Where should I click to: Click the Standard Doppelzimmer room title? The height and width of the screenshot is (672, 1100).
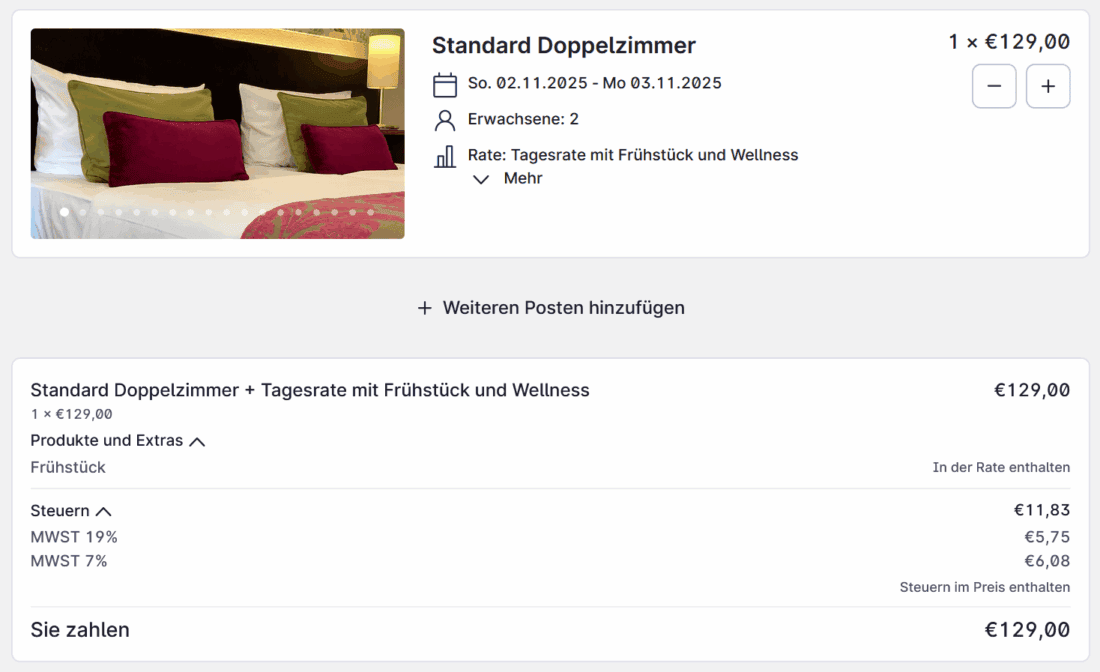click(x=563, y=45)
